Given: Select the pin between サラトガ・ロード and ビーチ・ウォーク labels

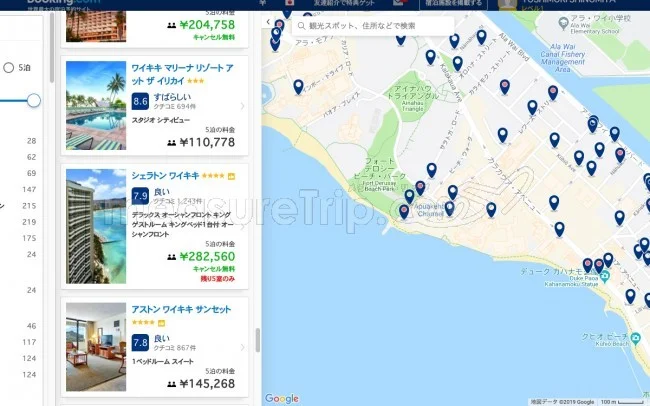Looking at the screenshot, I should coord(432,170).
